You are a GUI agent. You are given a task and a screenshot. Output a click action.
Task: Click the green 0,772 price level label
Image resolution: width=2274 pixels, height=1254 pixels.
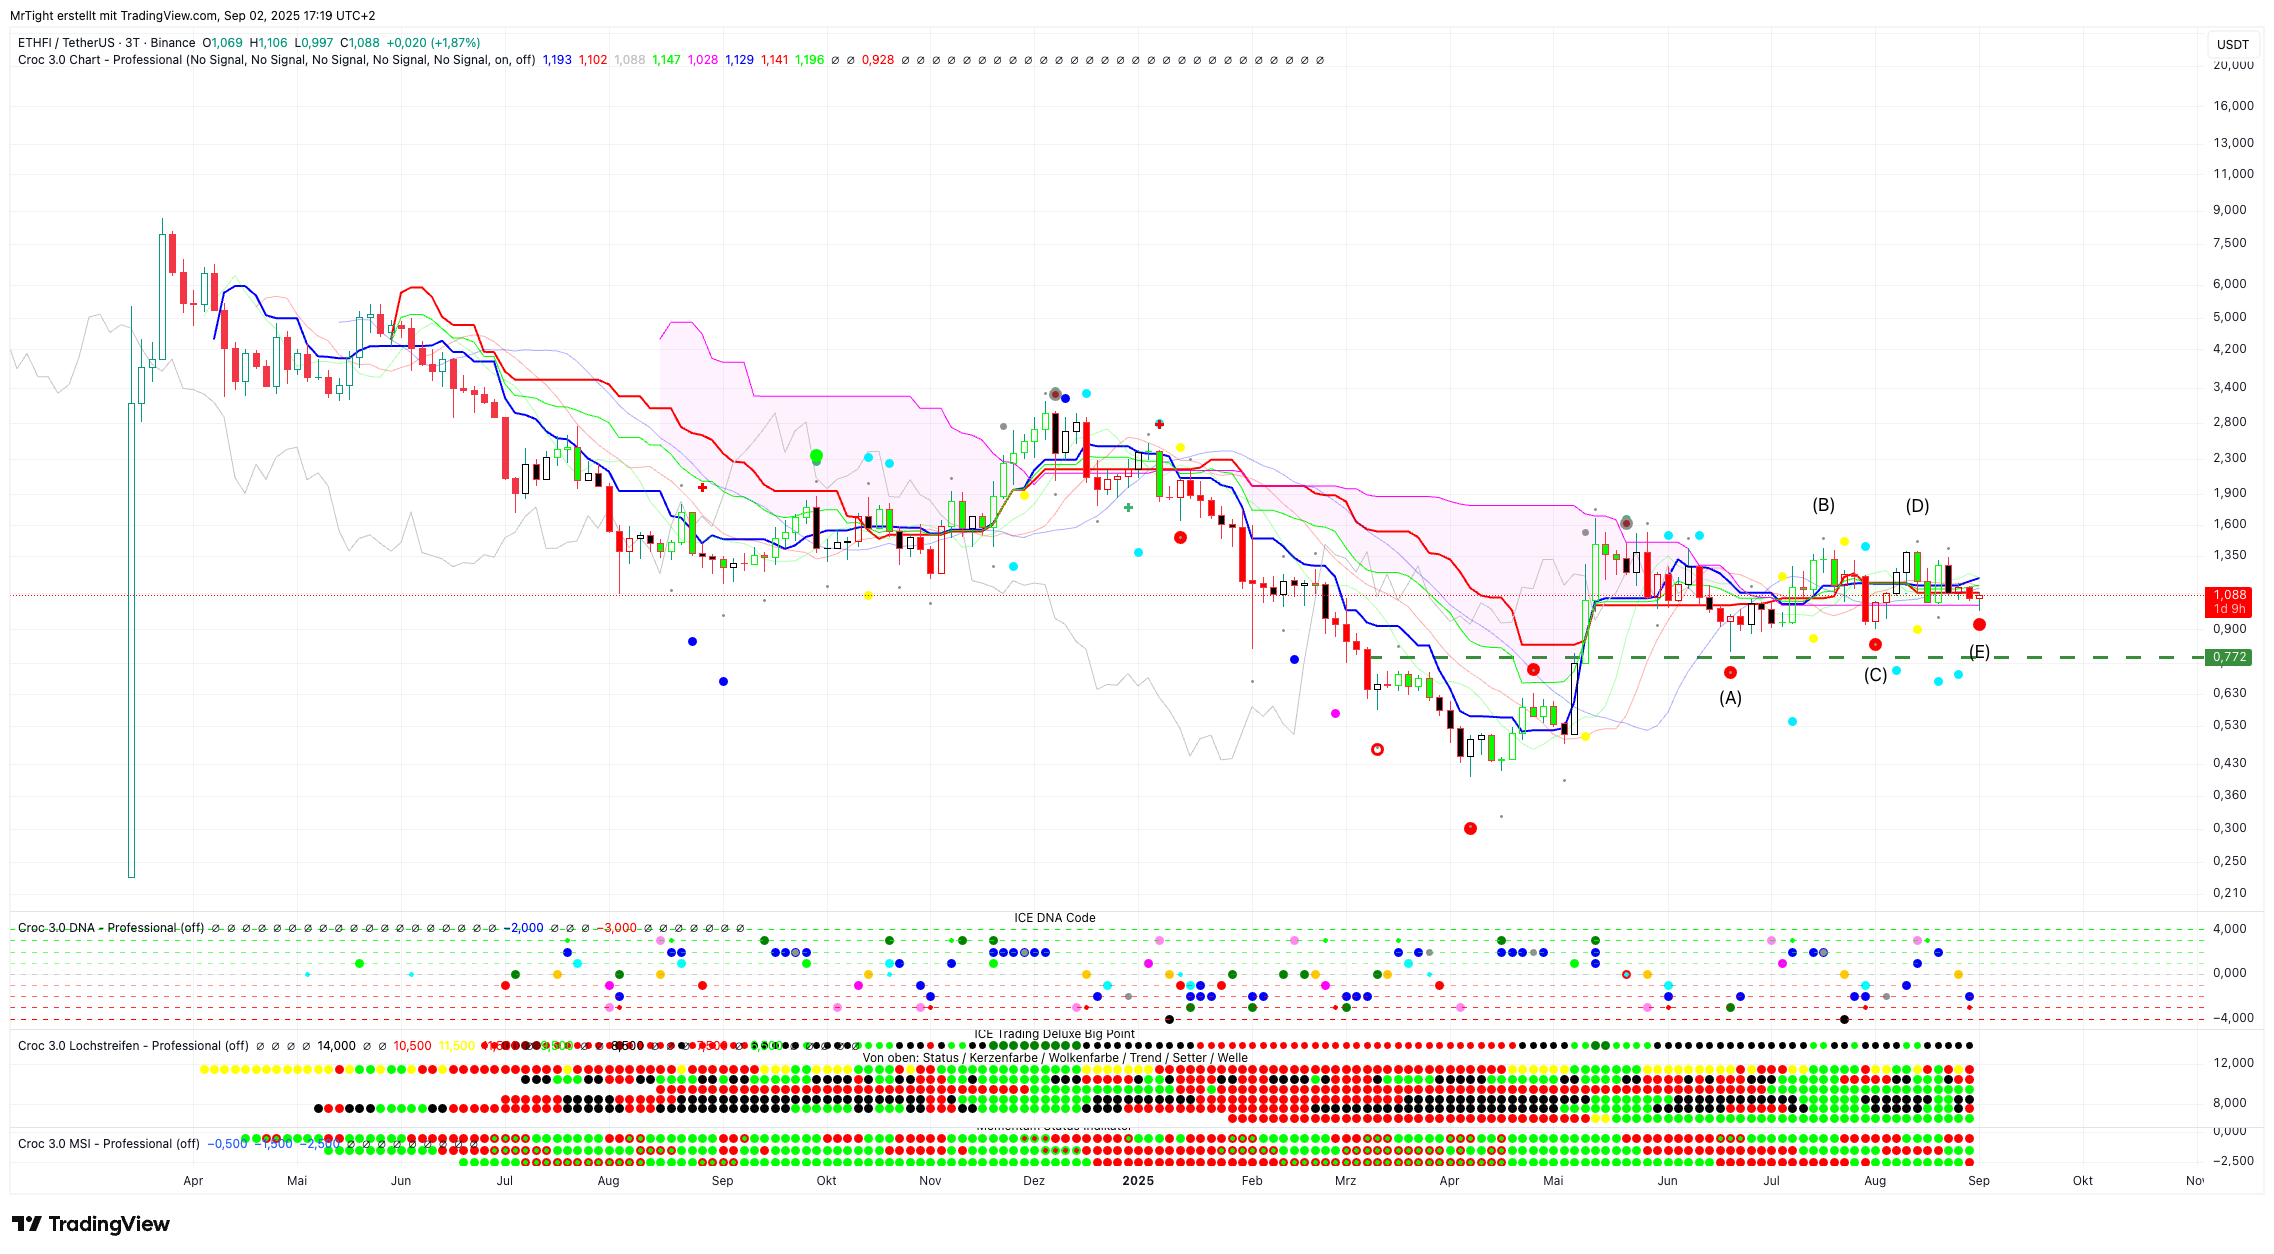click(x=2229, y=657)
